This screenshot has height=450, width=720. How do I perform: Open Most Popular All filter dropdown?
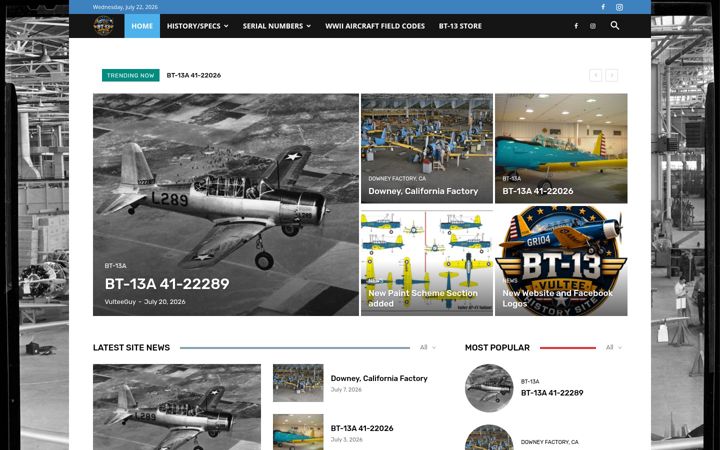[x=613, y=348]
